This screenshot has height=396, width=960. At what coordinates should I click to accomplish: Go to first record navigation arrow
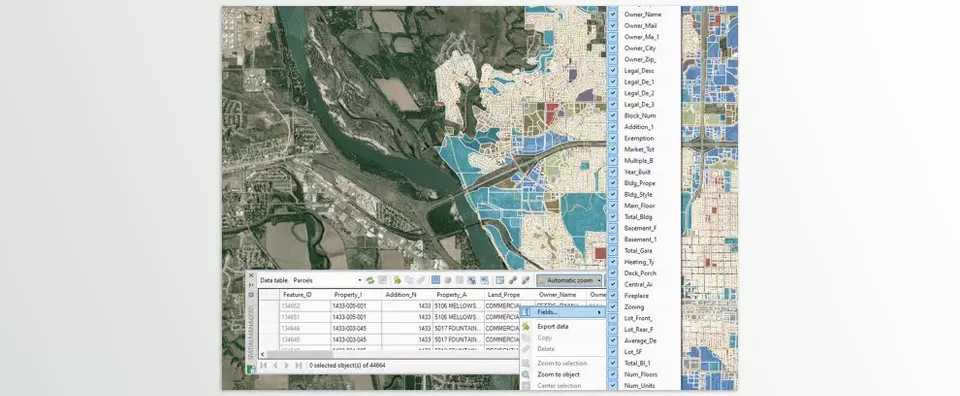click(264, 365)
